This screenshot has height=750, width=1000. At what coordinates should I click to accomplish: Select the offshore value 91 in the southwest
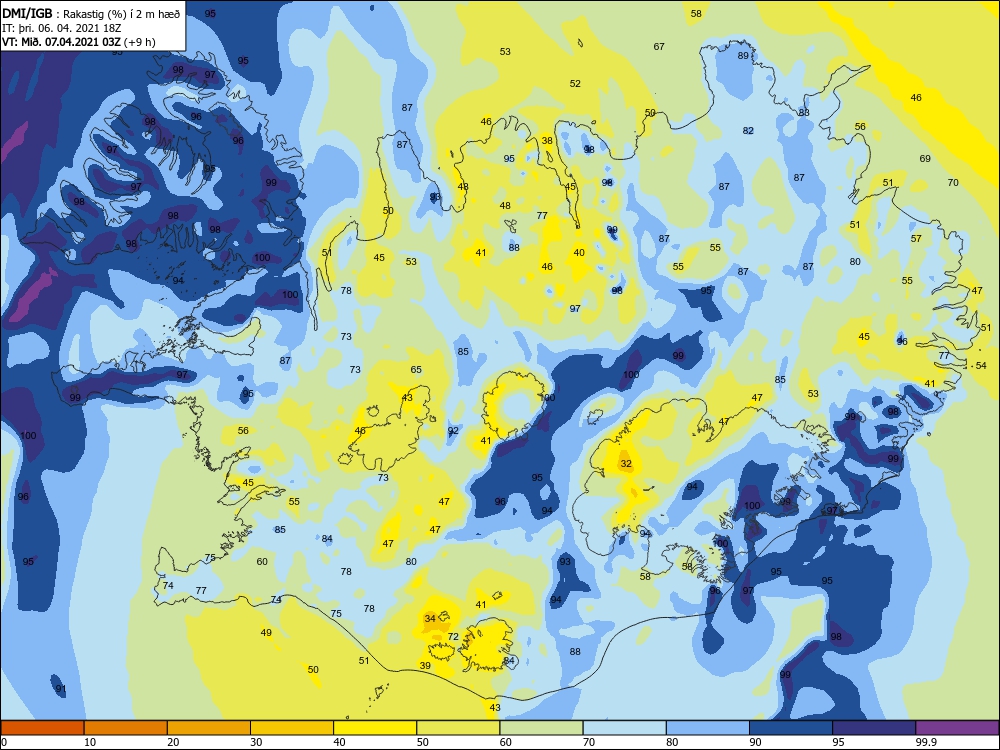tap(61, 689)
